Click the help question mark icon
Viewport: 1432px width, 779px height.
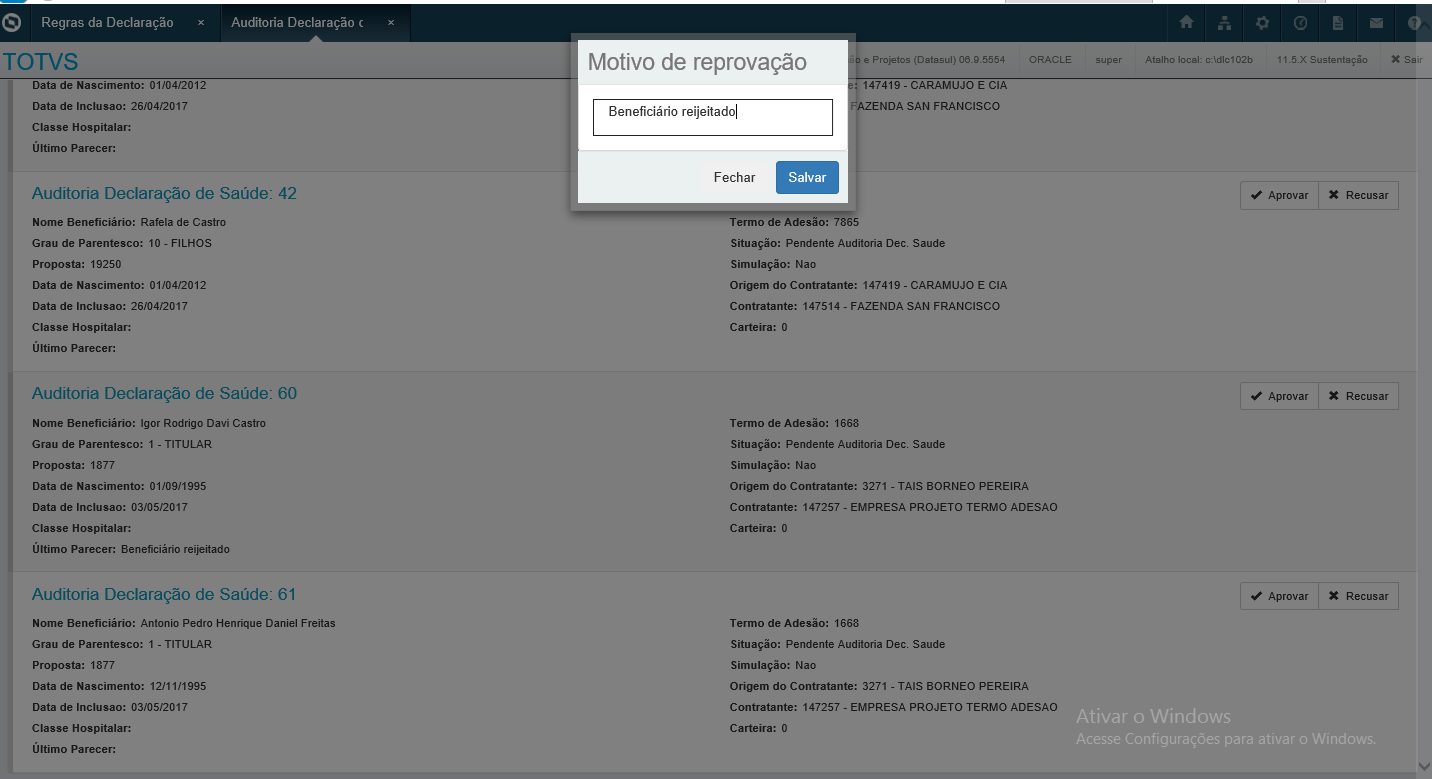pos(1414,22)
